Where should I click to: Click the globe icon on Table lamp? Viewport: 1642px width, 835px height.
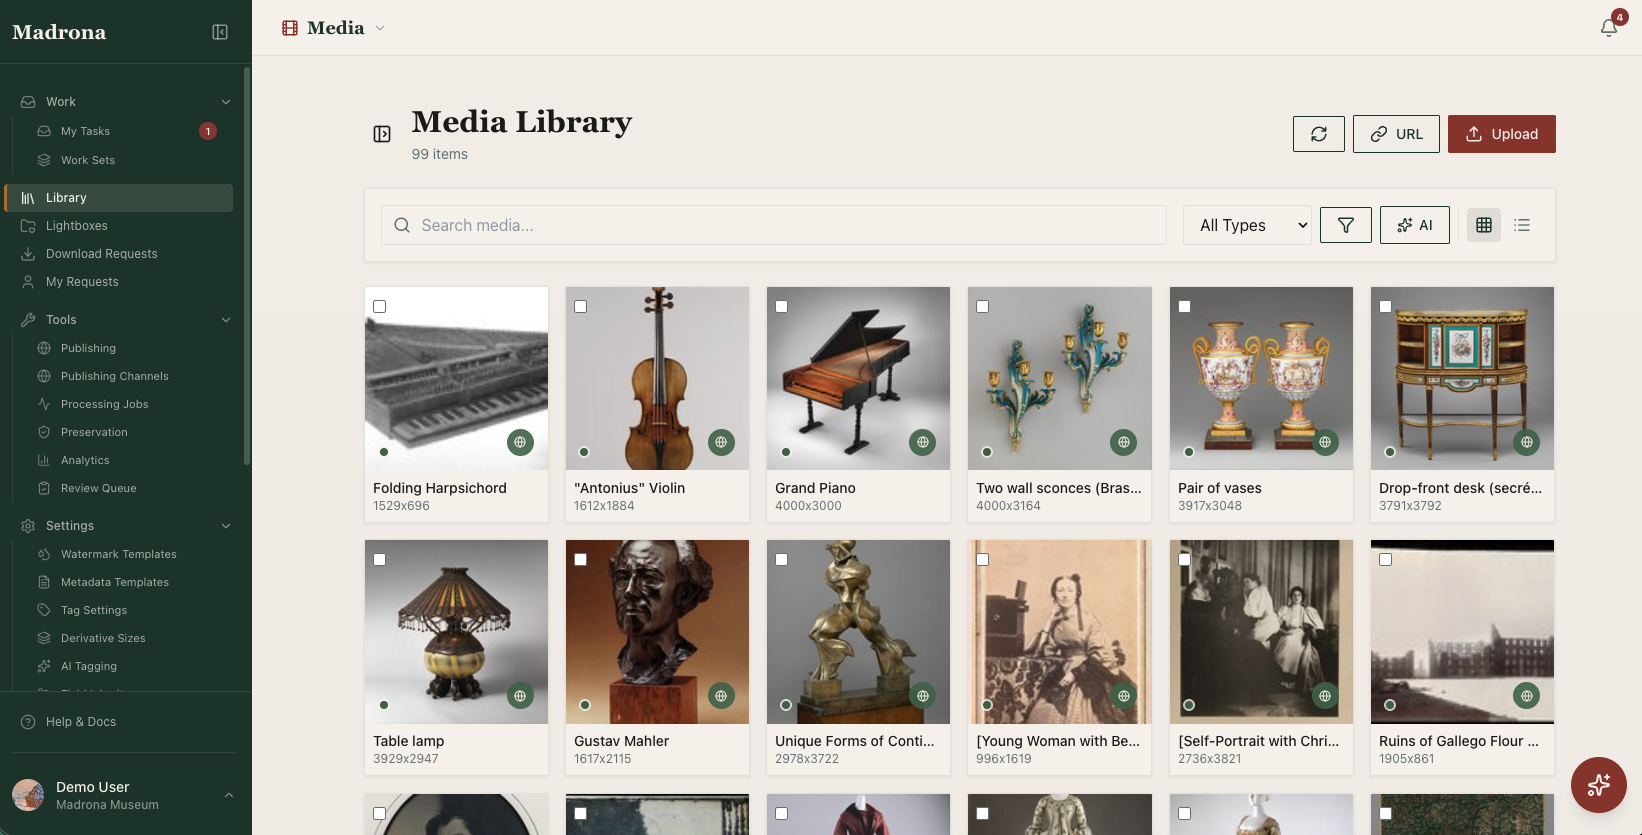[520, 696]
